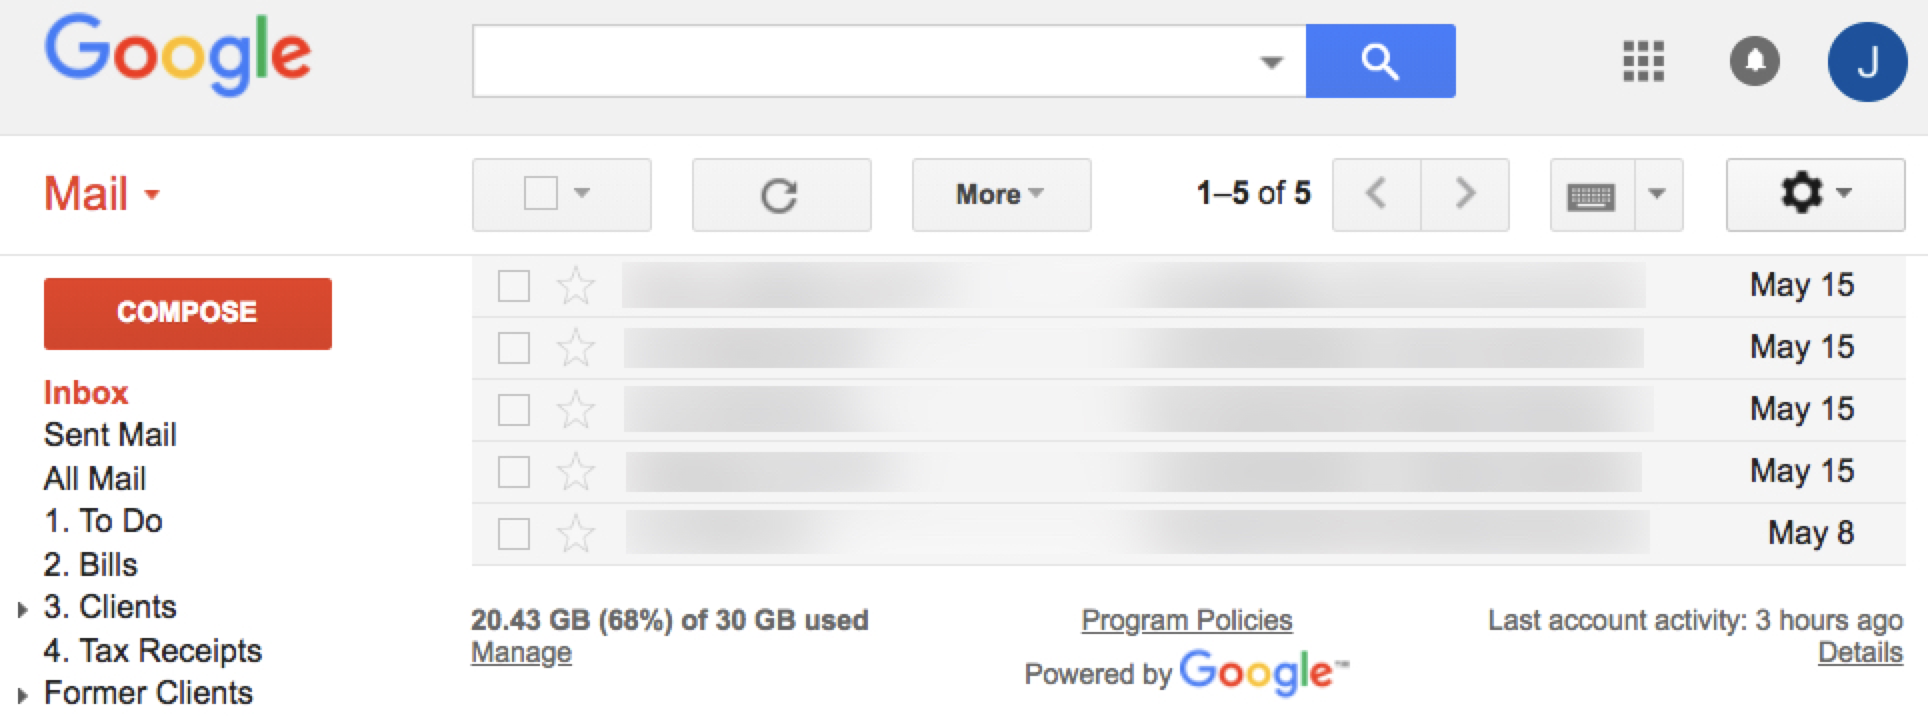Toggle the select-all checkbox in the toolbar
This screenshot has height=716, width=1928.
pos(541,193)
